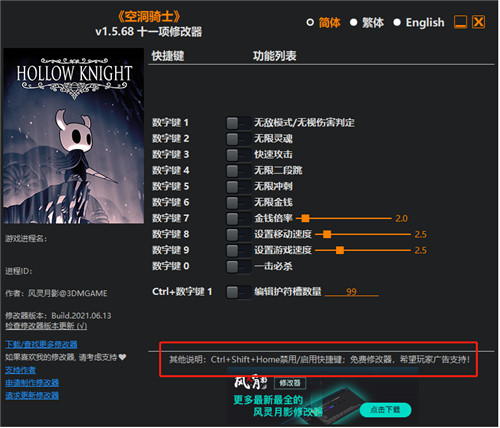Click the 编辑护符槽数量 value field
Screen dimensions: 500x428
click(352, 292)
